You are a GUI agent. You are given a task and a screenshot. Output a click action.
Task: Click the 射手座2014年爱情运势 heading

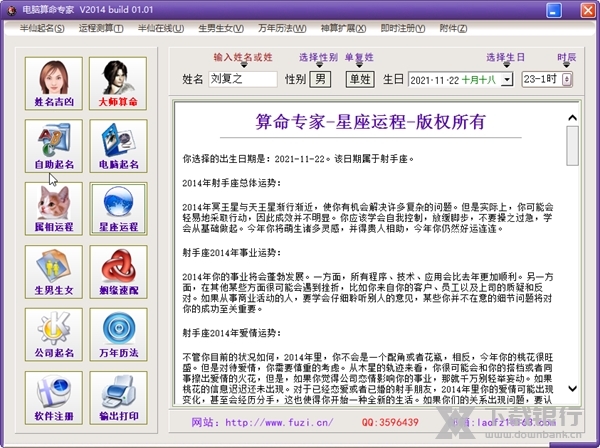coord(232,333)
